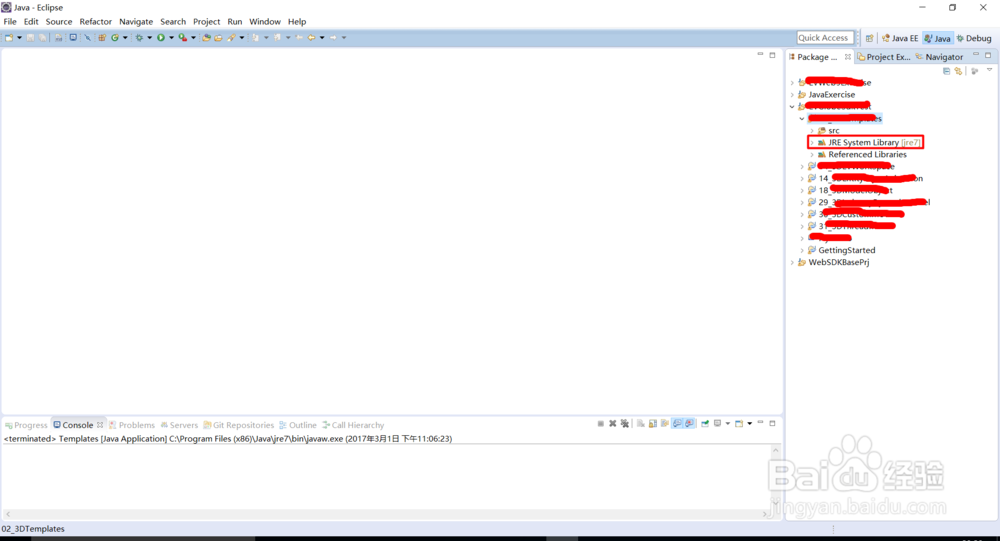Open the New Java Class dropdown arrow

[125, 38]
